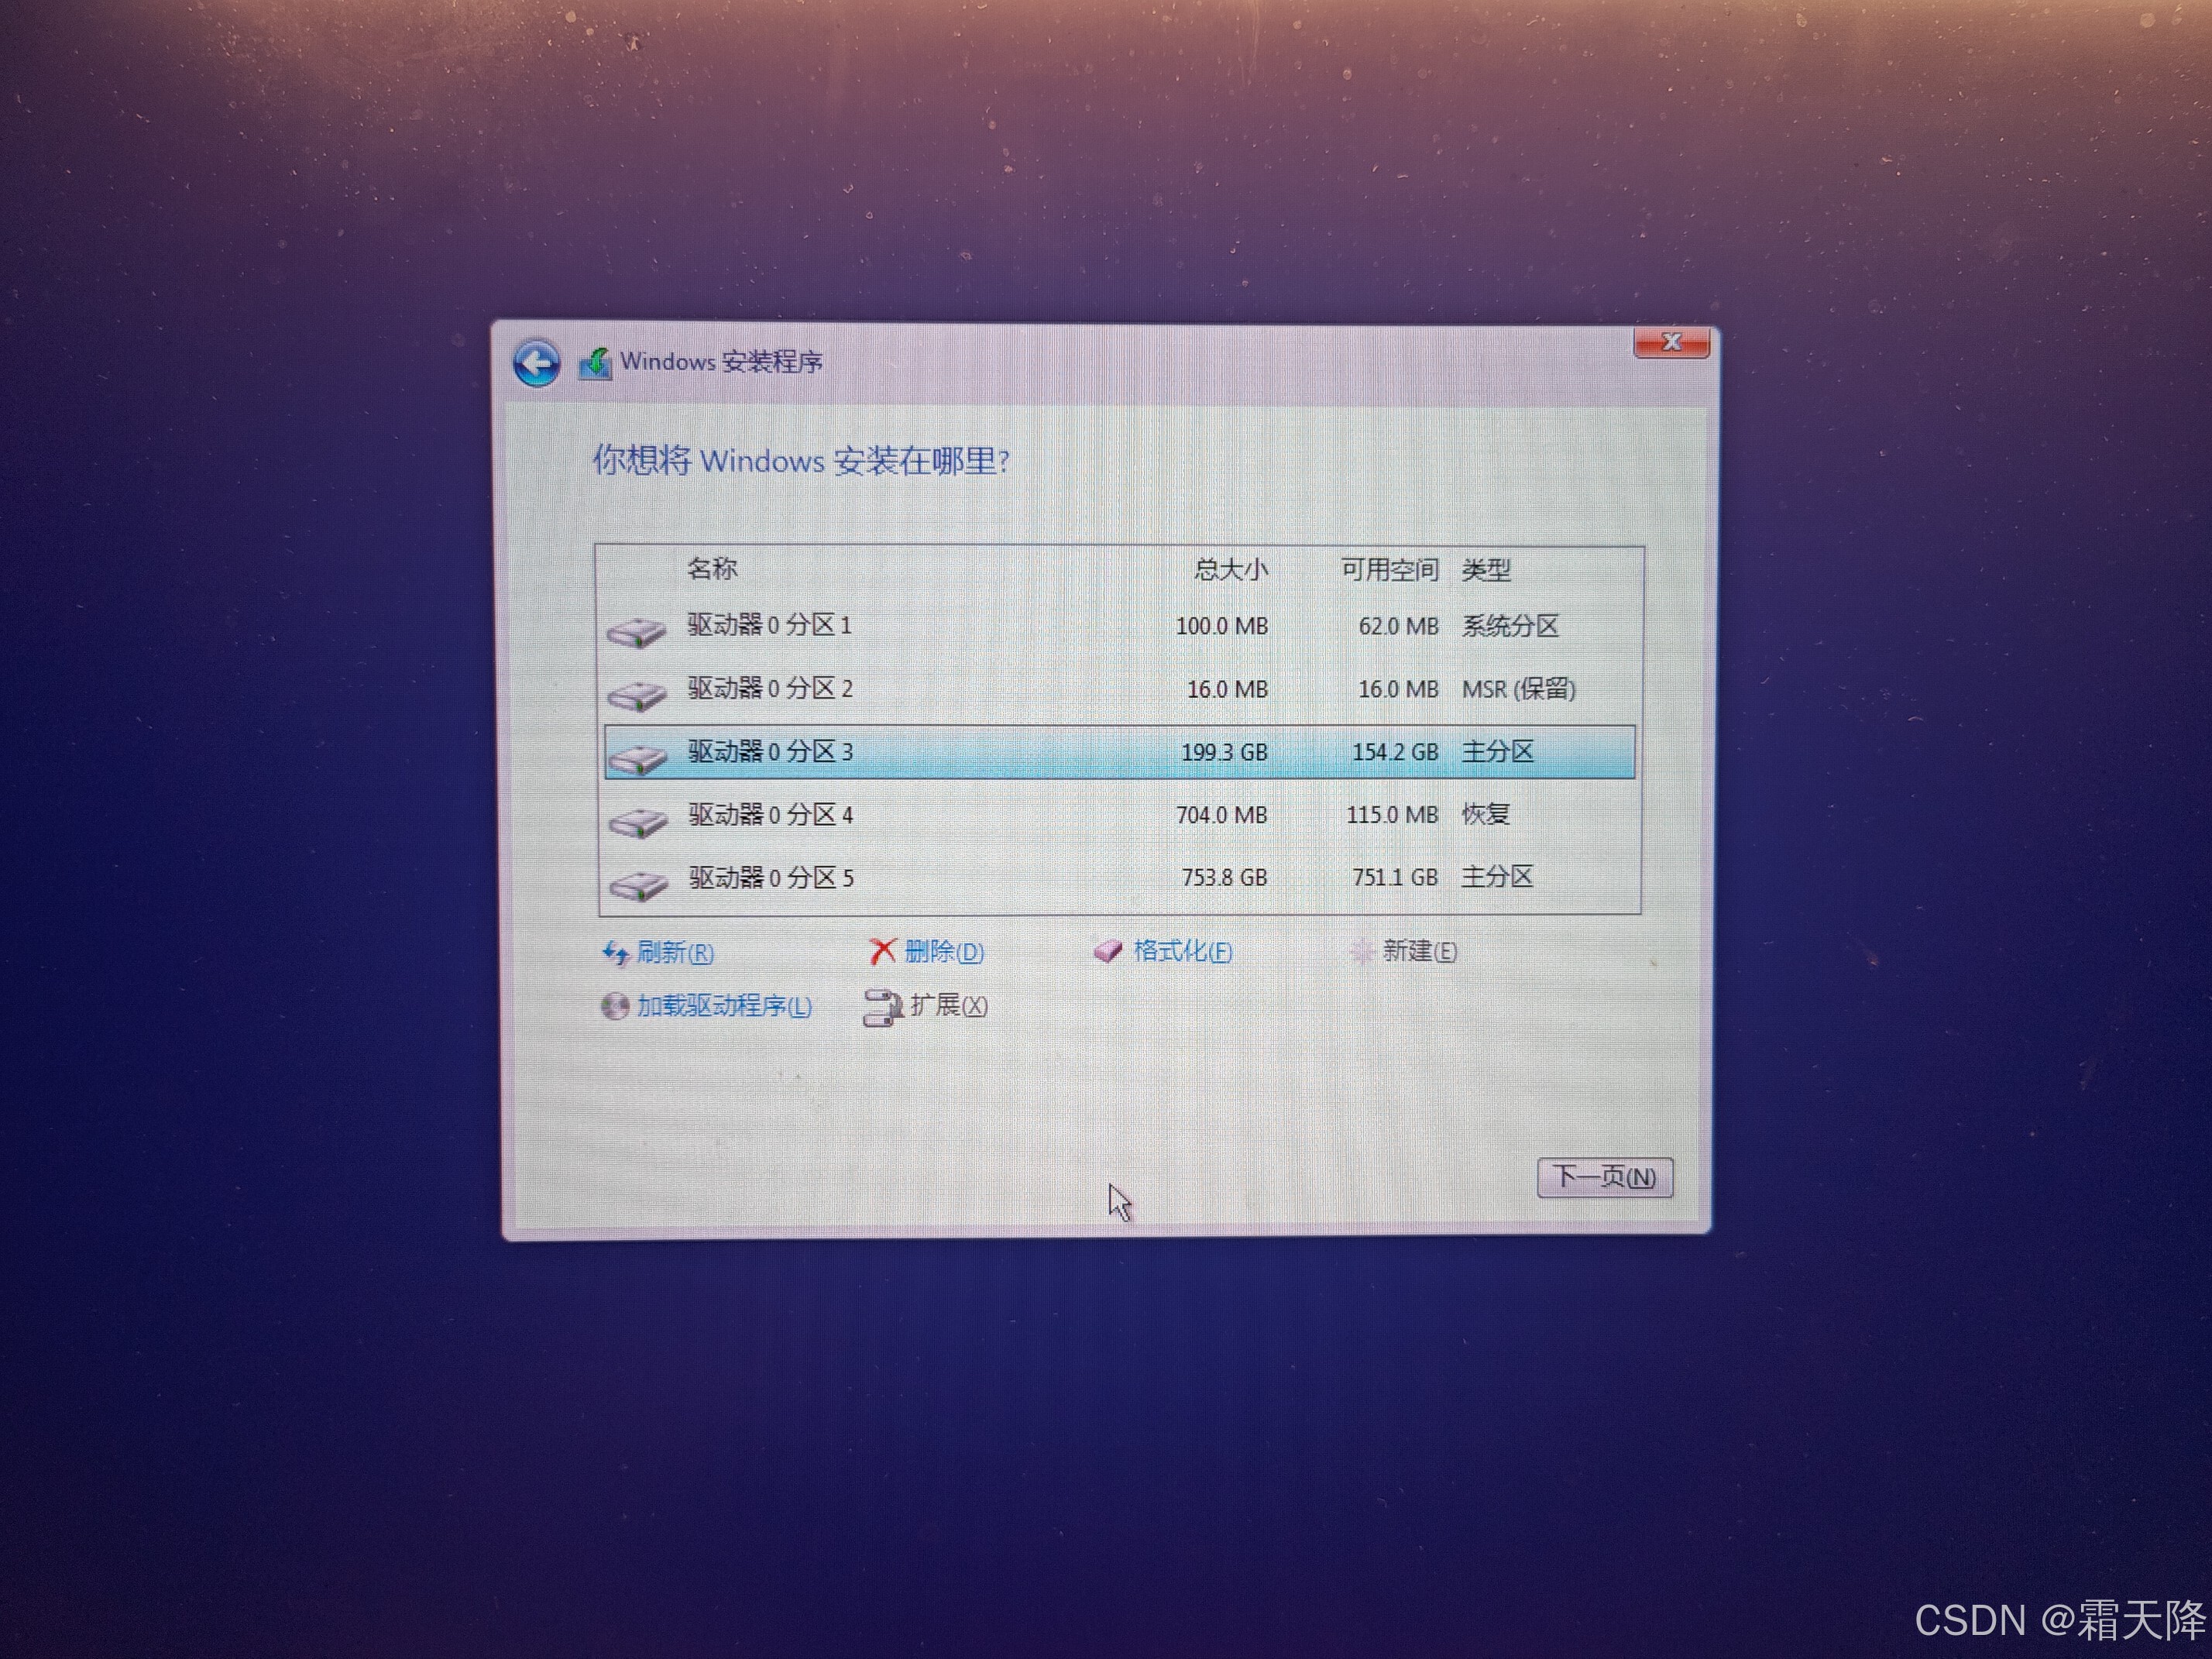Click the extend partition icon
Screen dimensions: 2212x1659
882,1007
